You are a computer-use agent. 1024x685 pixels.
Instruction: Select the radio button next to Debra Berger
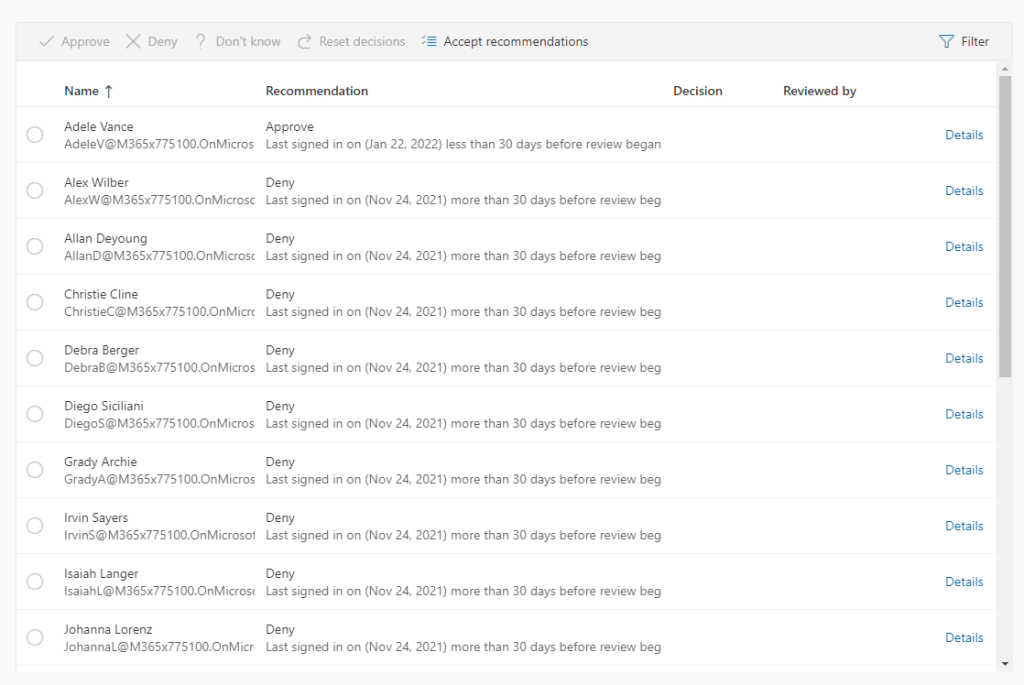35,358
